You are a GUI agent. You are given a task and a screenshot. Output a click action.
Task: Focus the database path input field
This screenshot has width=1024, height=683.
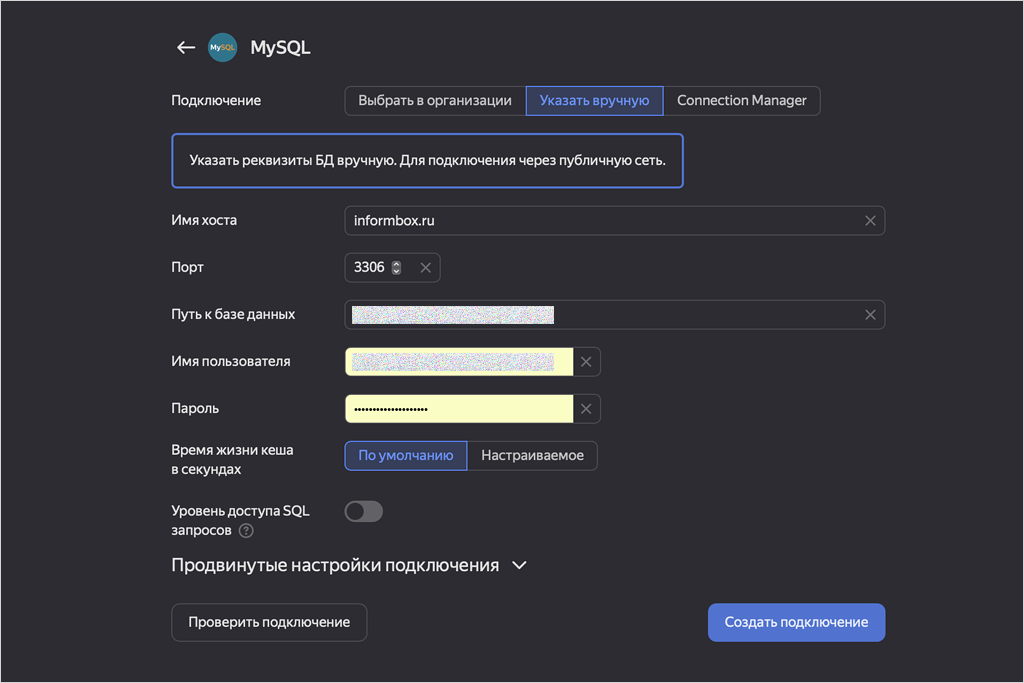615,315
